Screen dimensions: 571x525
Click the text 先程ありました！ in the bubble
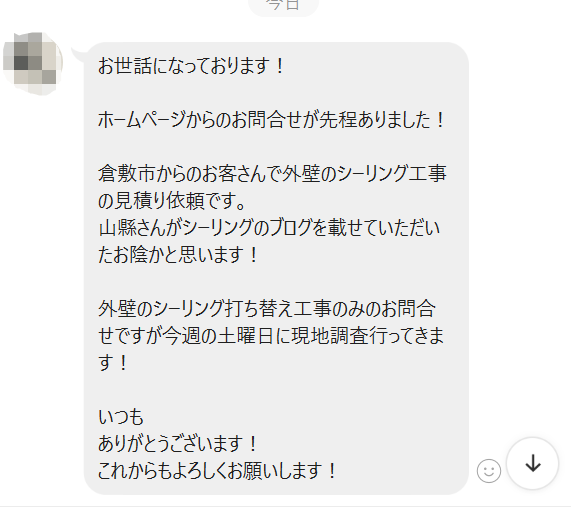382,120
